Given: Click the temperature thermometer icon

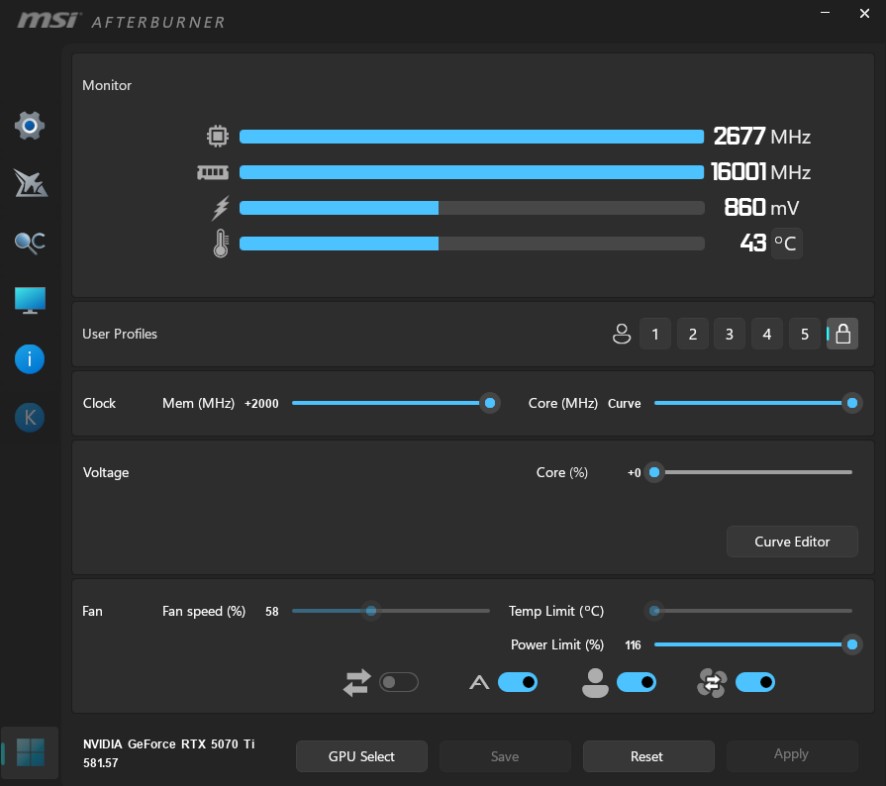Looking at the screenshot, I should [x=220, y=242].
